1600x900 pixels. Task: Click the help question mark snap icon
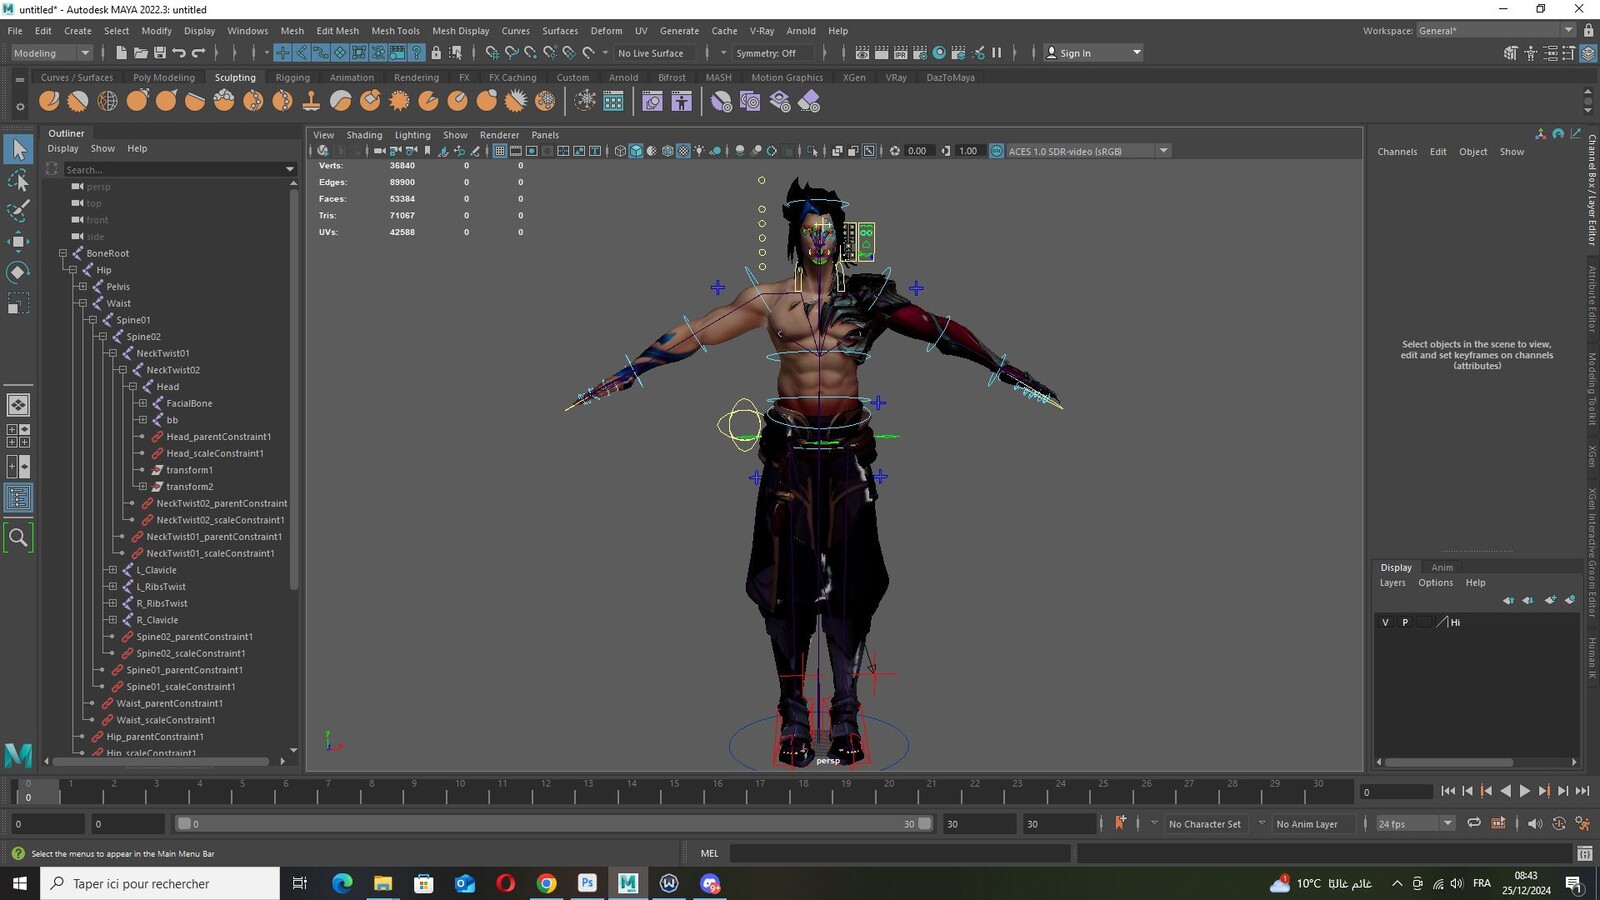(x=417, y=53)
